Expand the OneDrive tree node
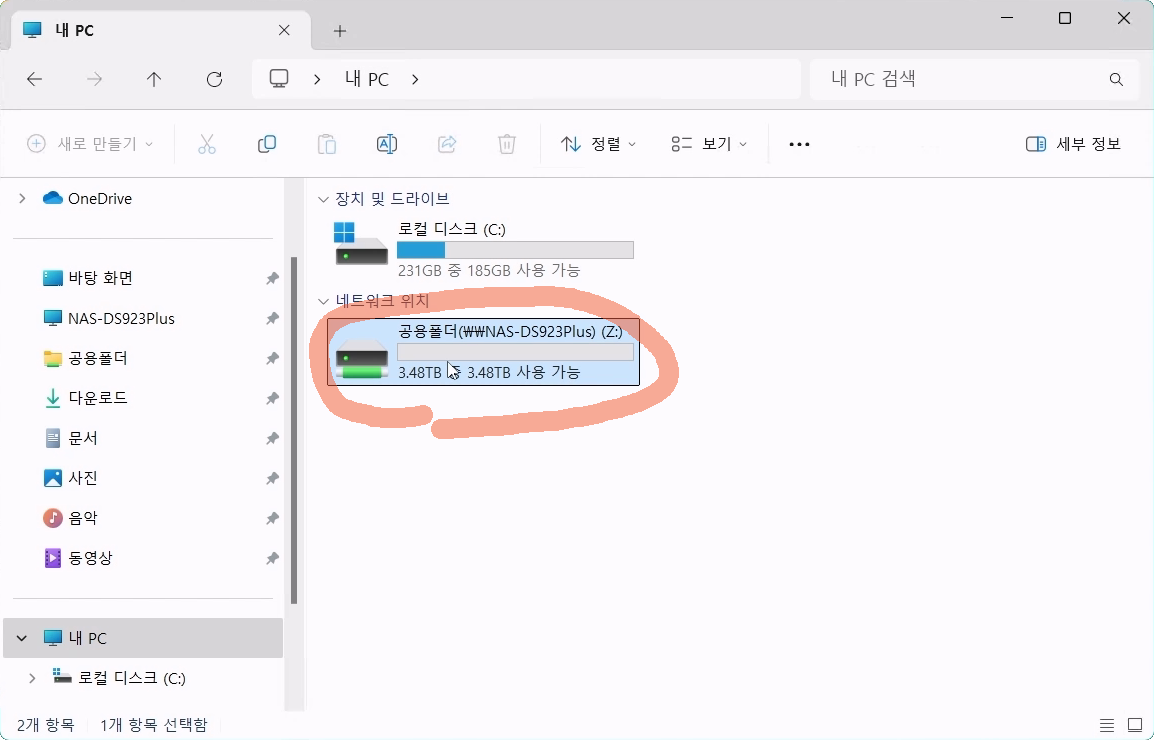Image resolution: width=1154 pixels, height=740 pixels. (23, 198)
